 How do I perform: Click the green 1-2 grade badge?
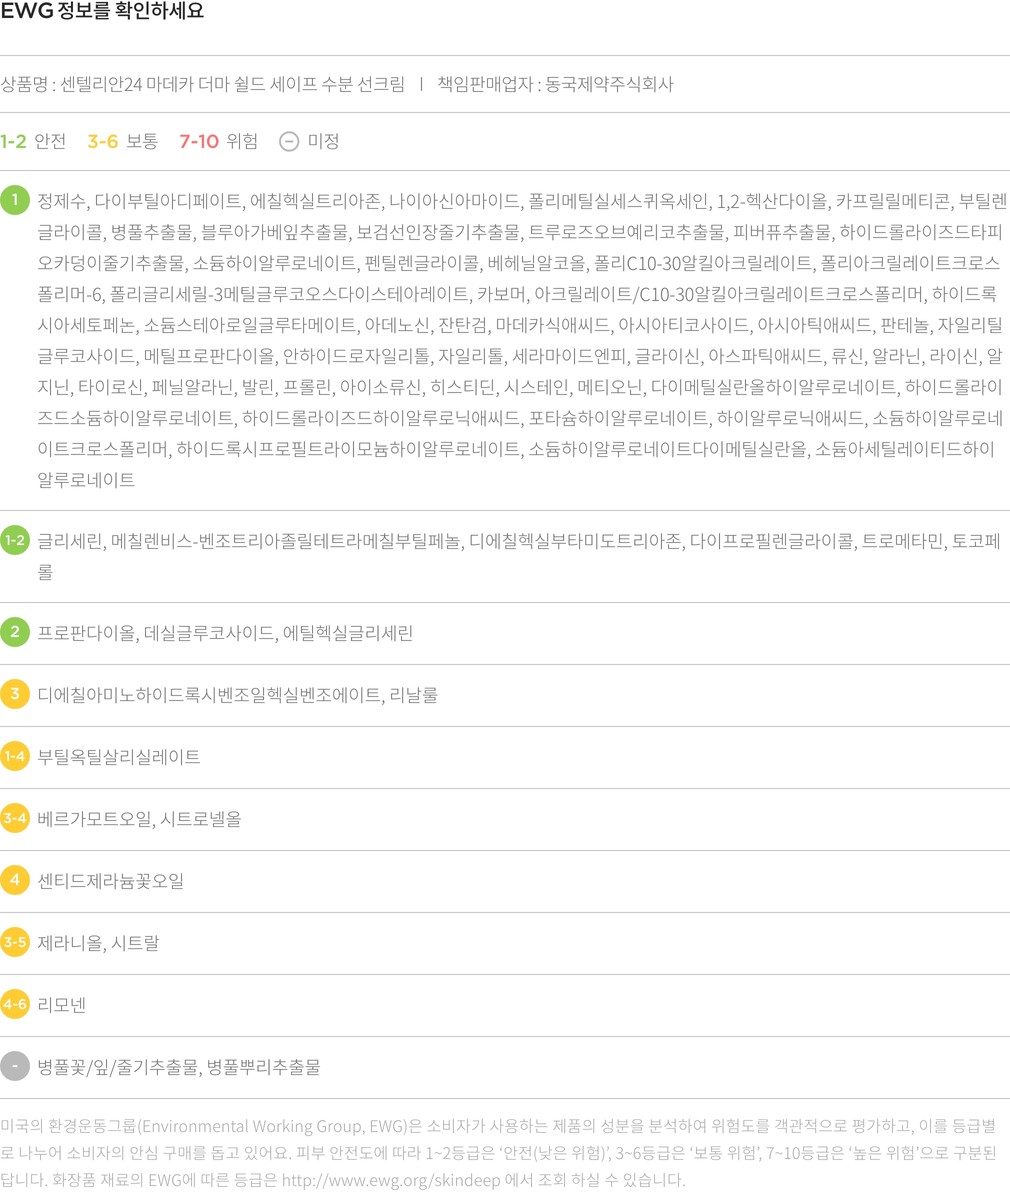(x=15, y=541)
